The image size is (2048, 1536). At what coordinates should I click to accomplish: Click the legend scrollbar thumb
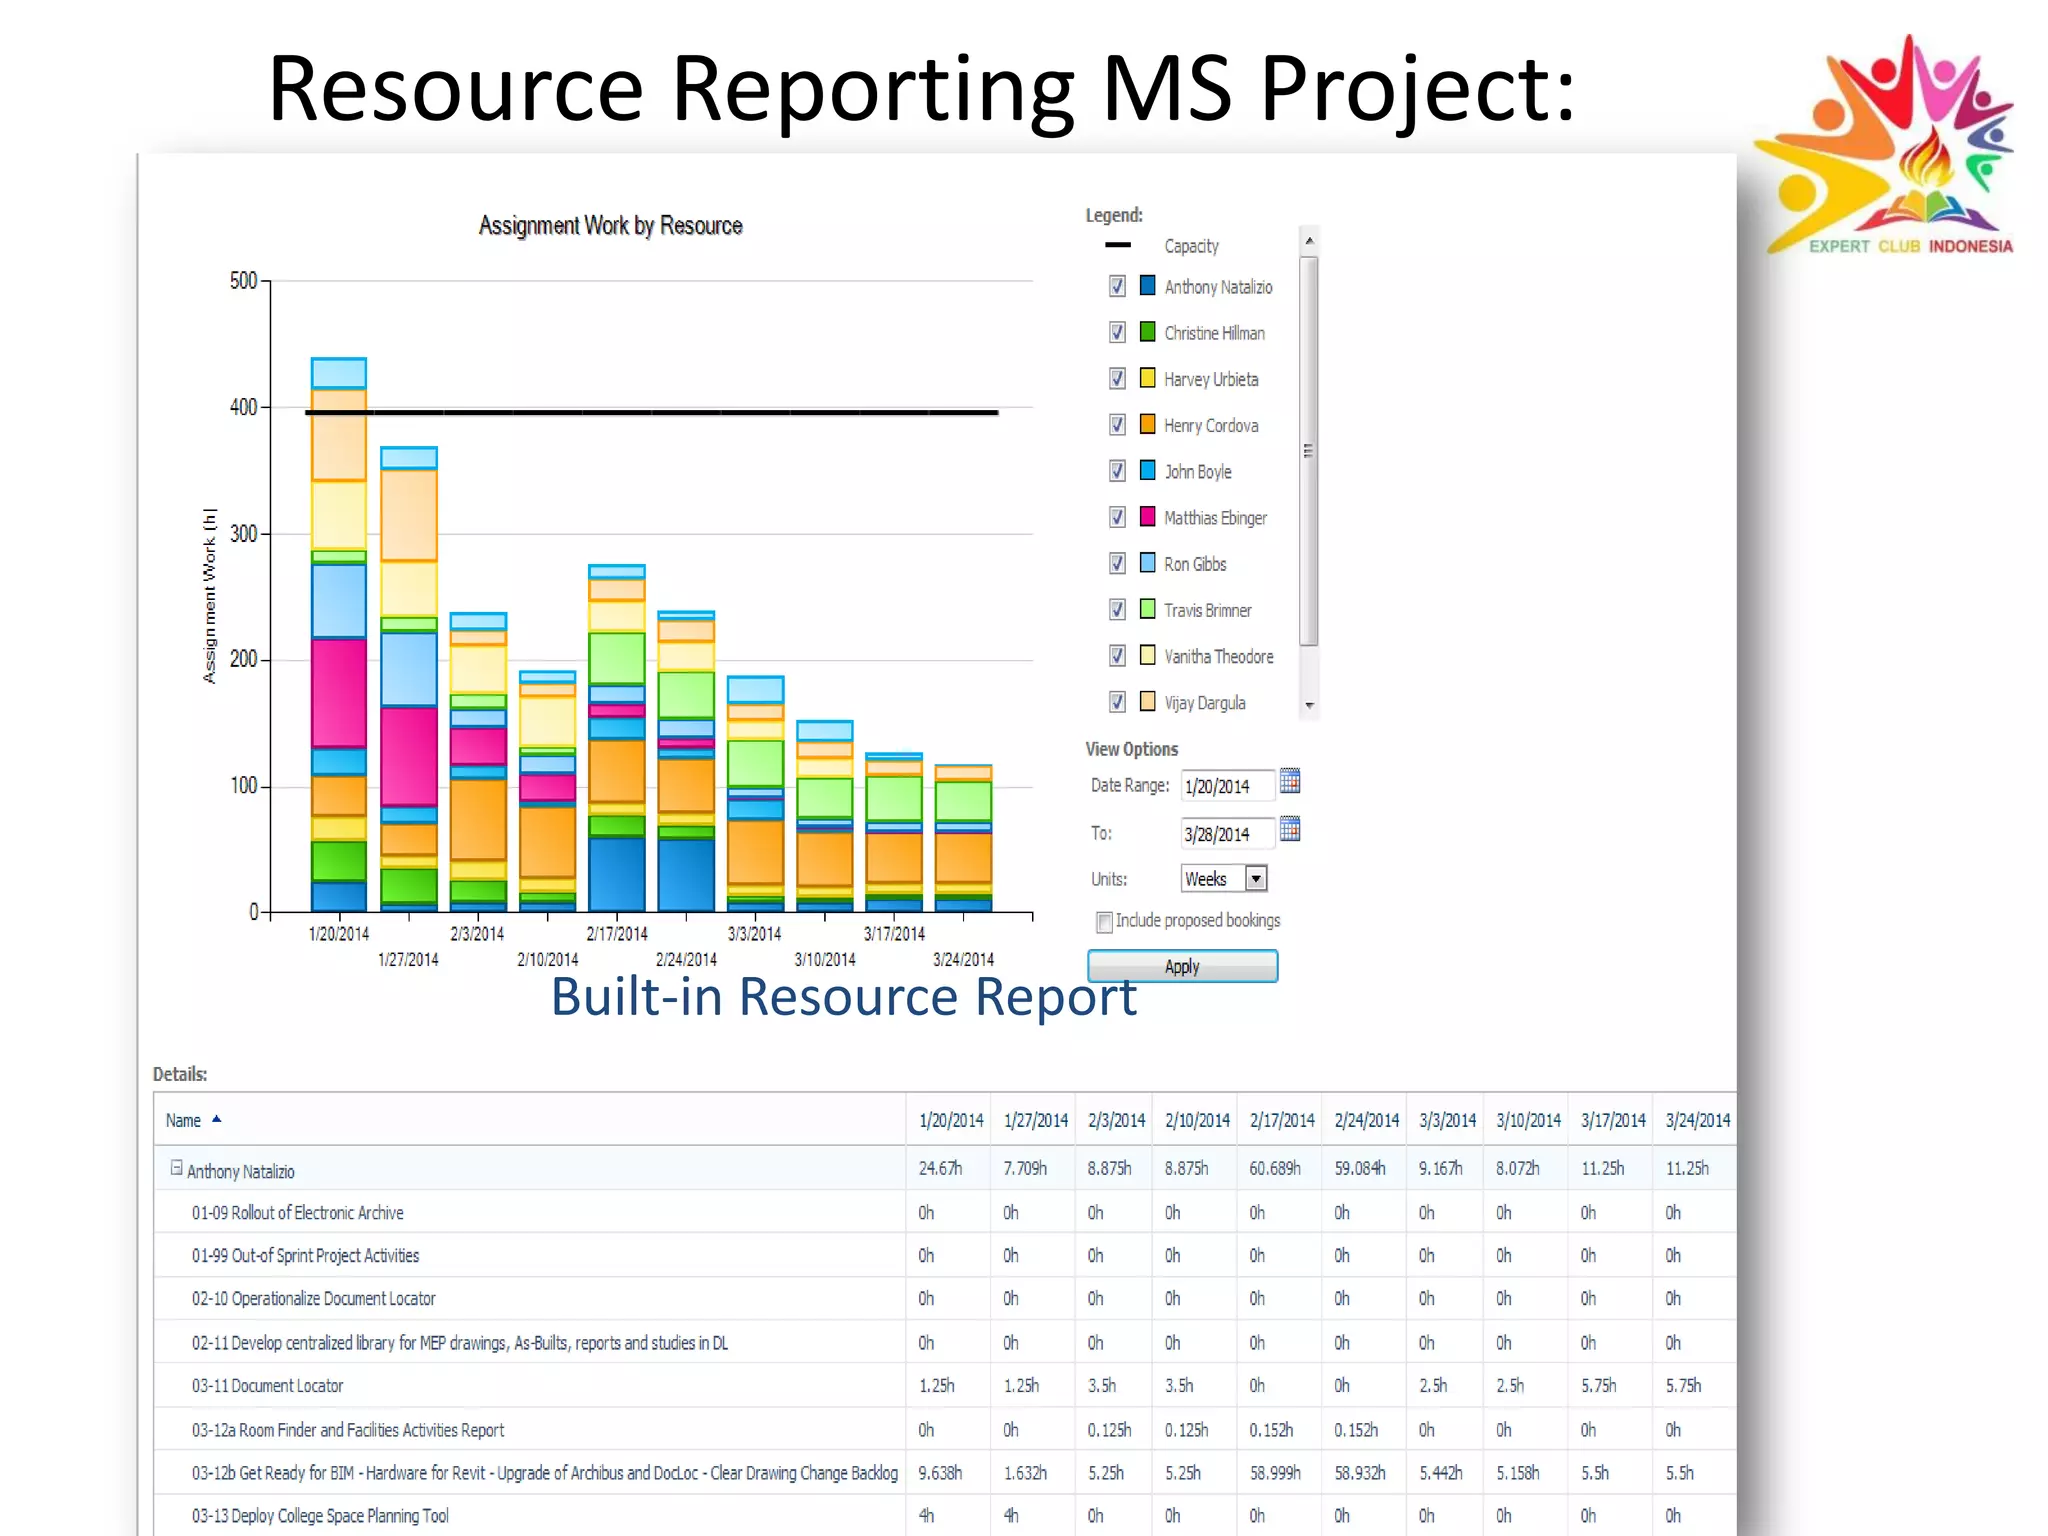point(1309,451)
